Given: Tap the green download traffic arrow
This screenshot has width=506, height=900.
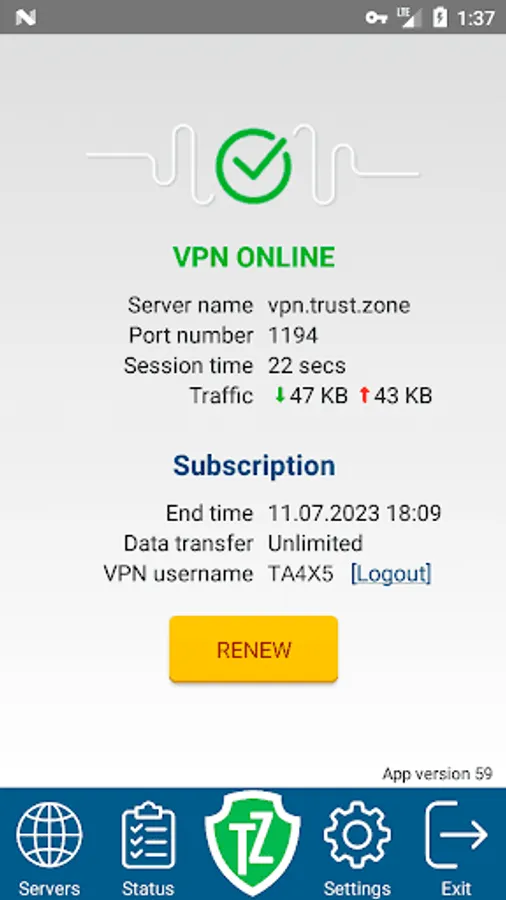Looking at the screenshot, I should [x=280, y=395].
